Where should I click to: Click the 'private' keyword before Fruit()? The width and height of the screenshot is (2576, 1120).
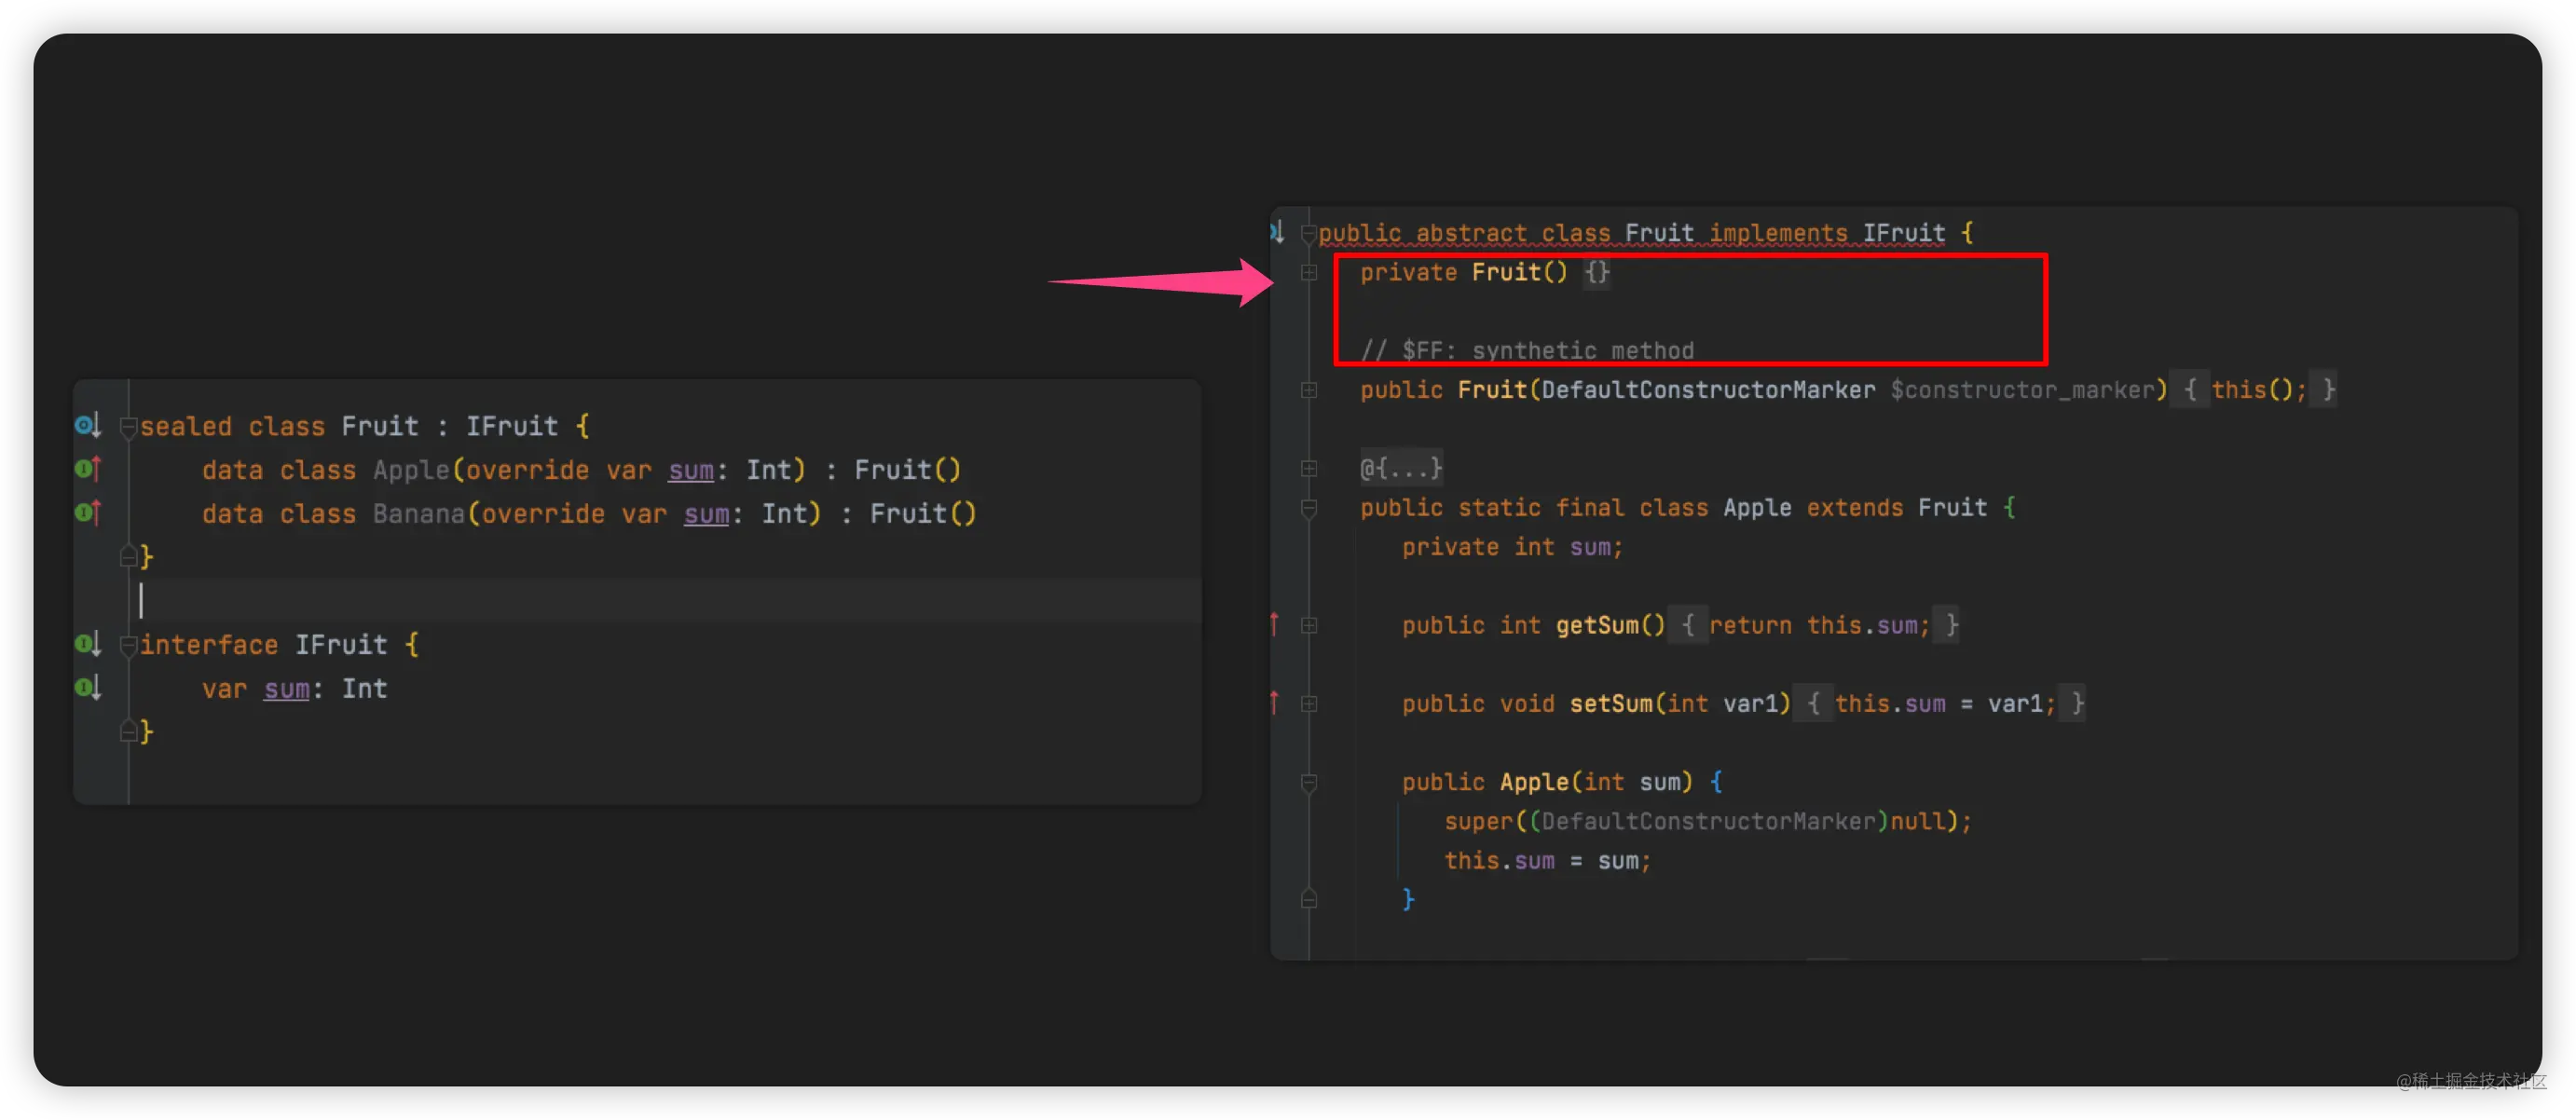pyautogui.click(x=1408, y=272)
